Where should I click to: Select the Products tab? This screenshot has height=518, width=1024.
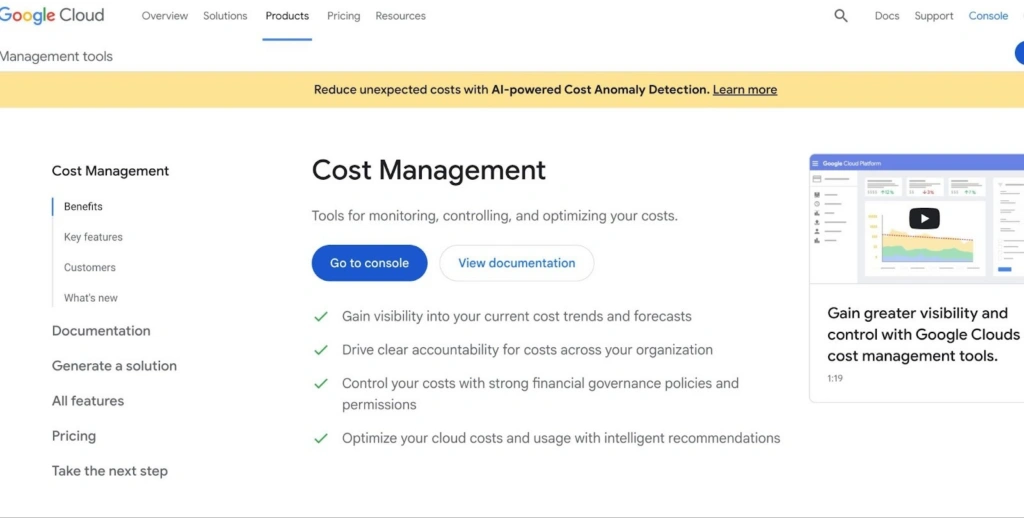click(287, 16)
